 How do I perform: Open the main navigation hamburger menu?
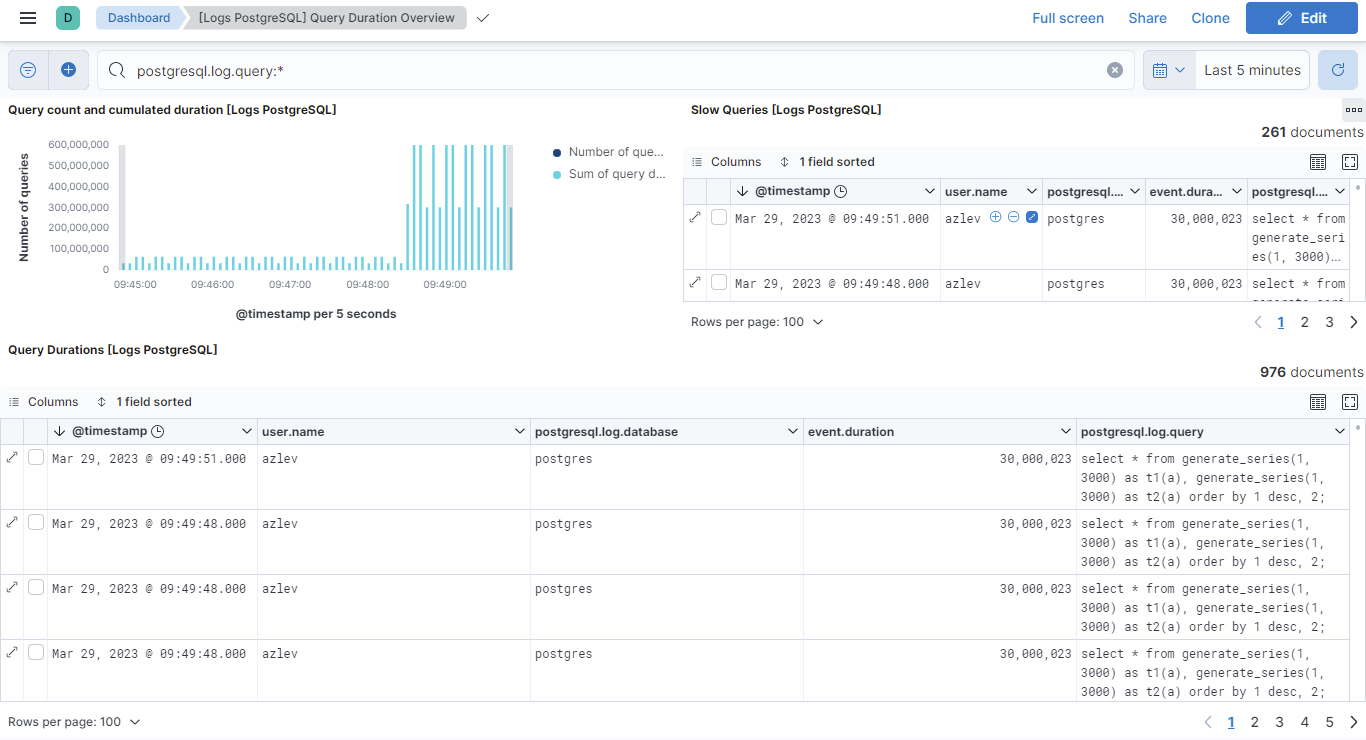click(27, 17)
